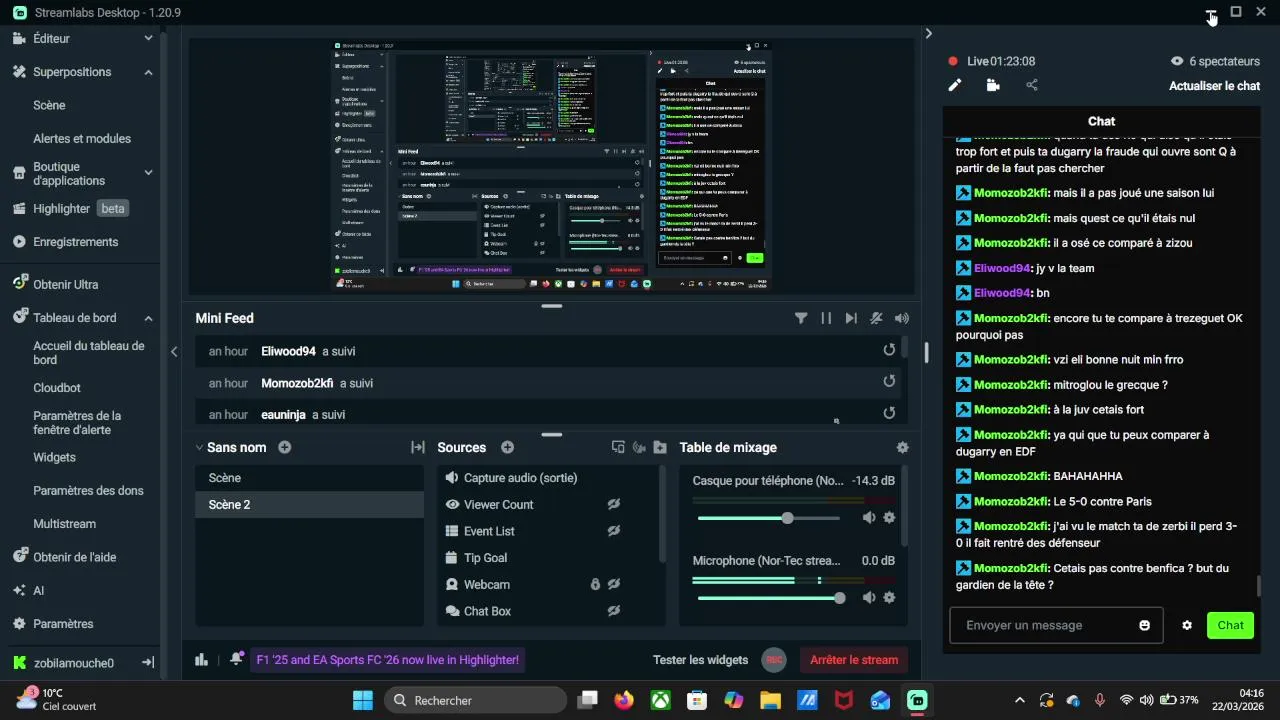Click the edit stream info pencil icon

(x=955, y=86)
